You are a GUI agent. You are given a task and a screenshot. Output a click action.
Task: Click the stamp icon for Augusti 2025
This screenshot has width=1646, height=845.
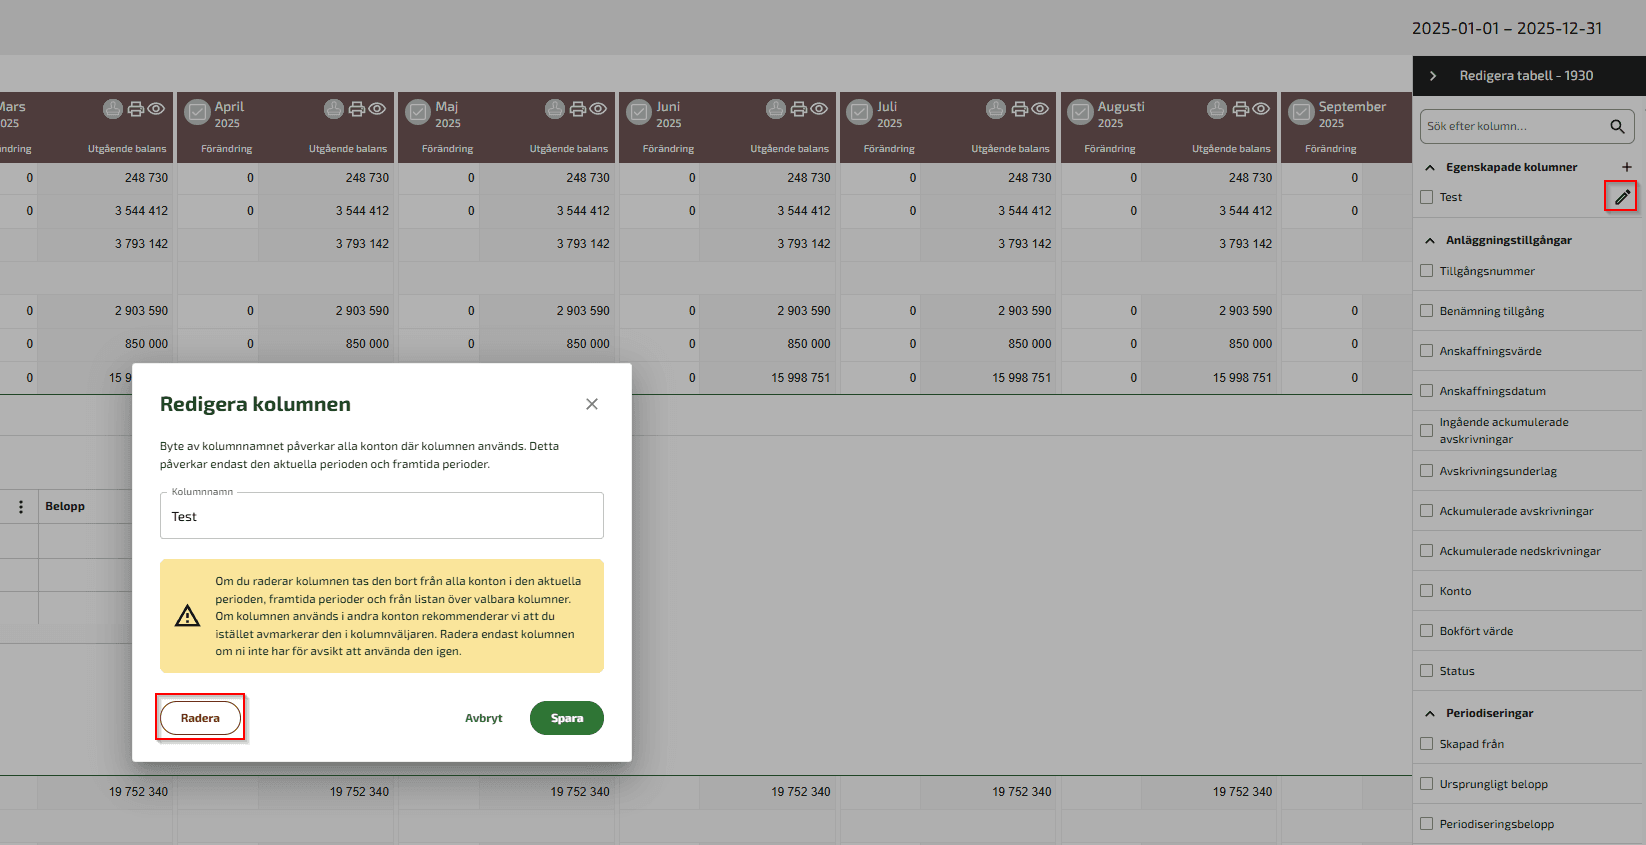tap(1216, 109)
